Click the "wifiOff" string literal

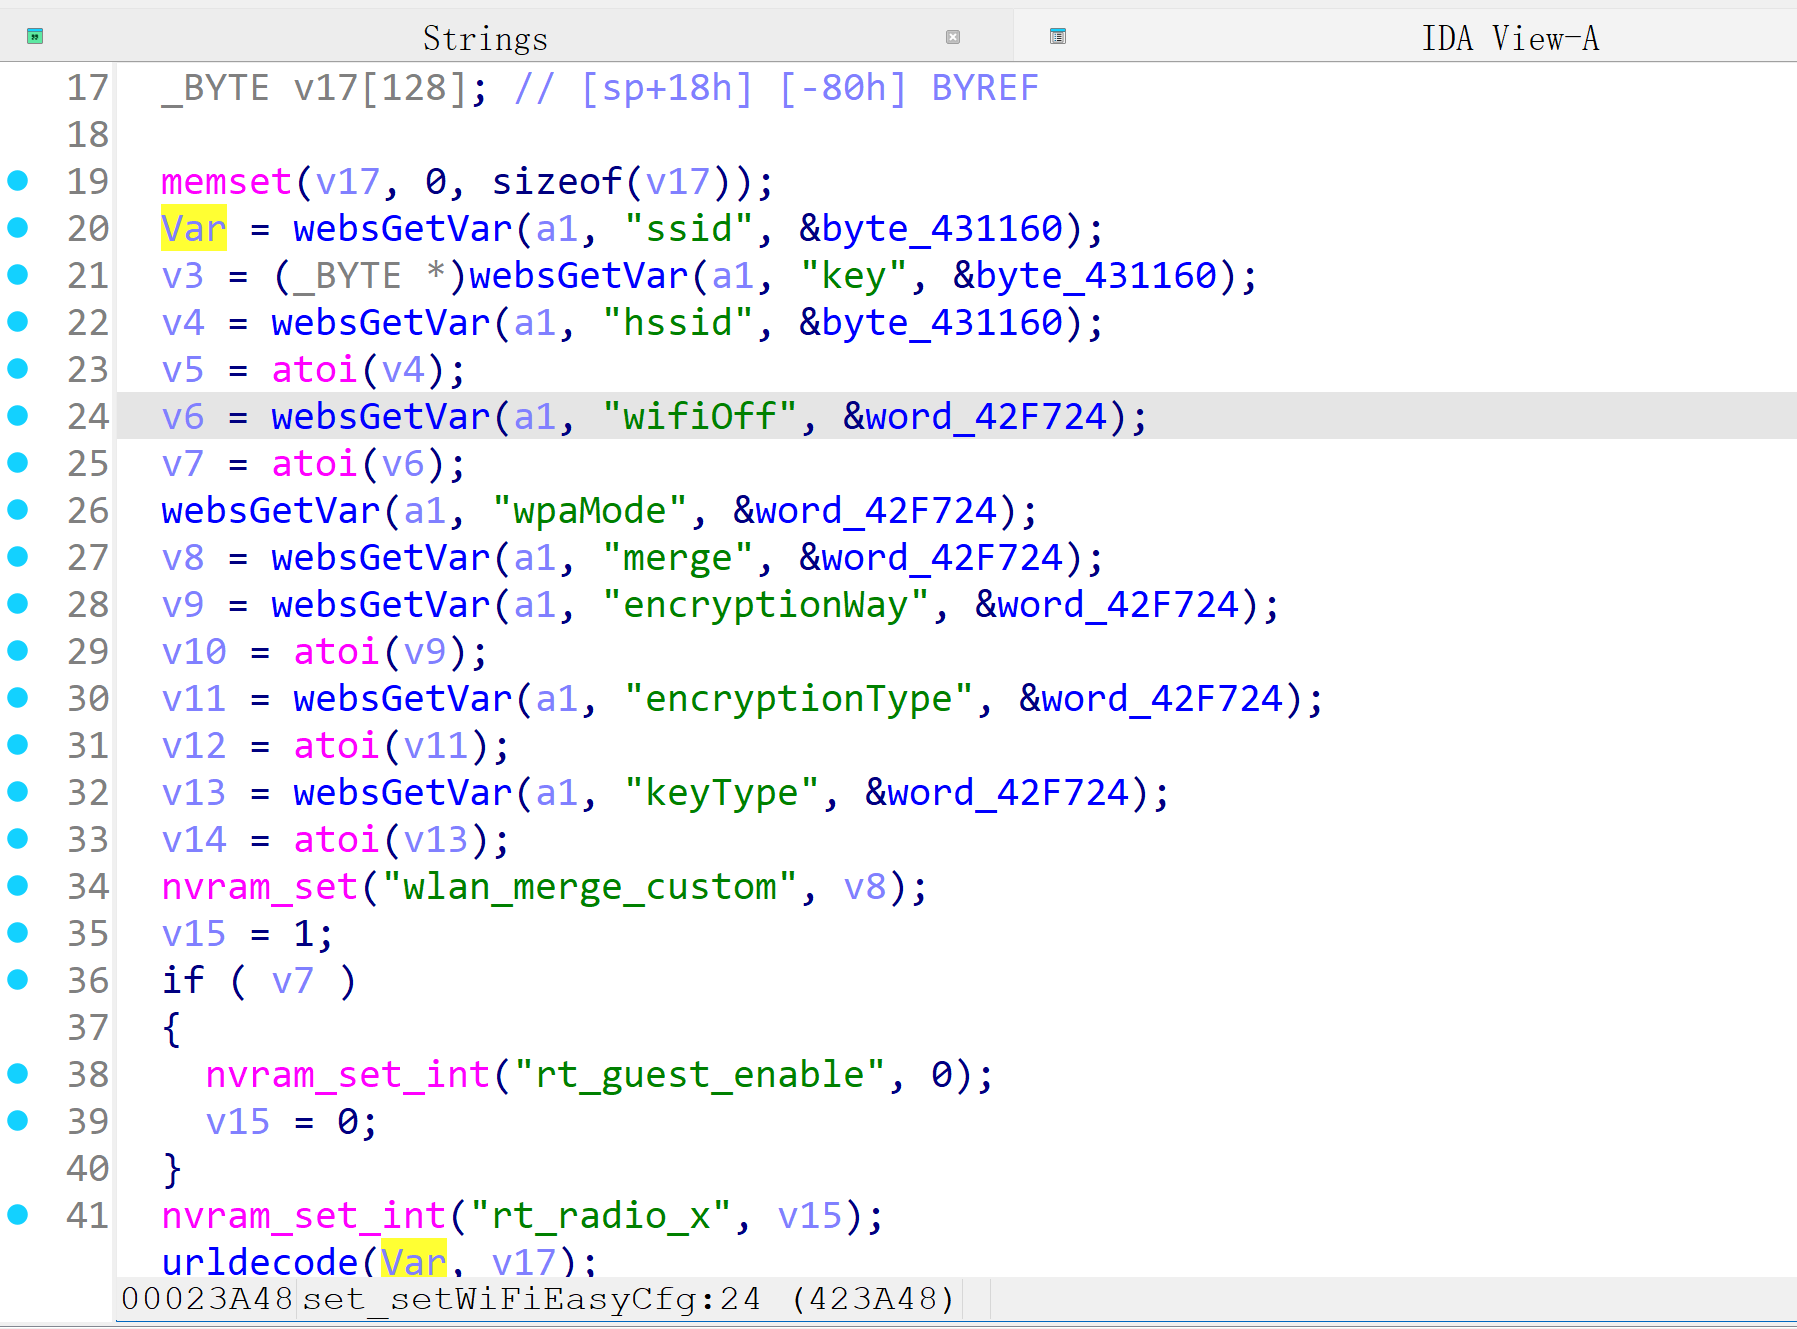(x=700, y=416)
